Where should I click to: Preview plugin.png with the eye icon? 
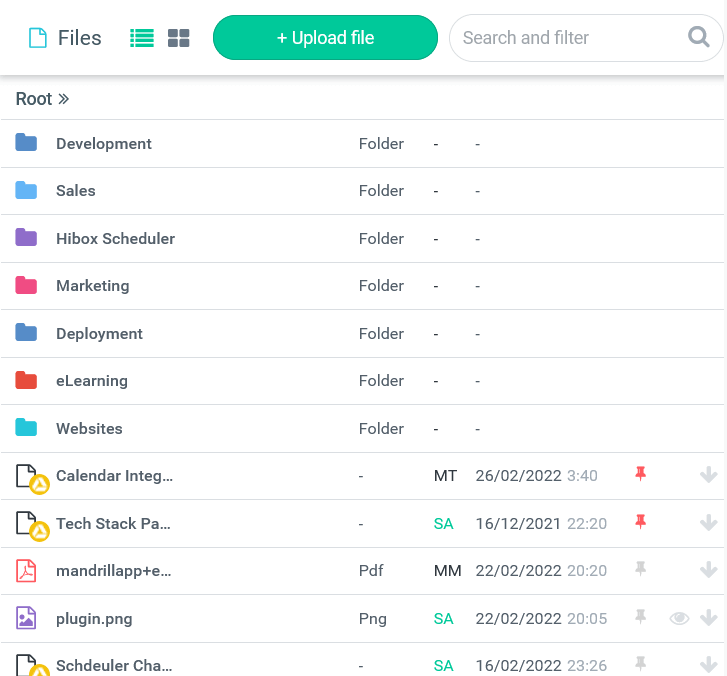pyautogui.click(x=680, y=618)
